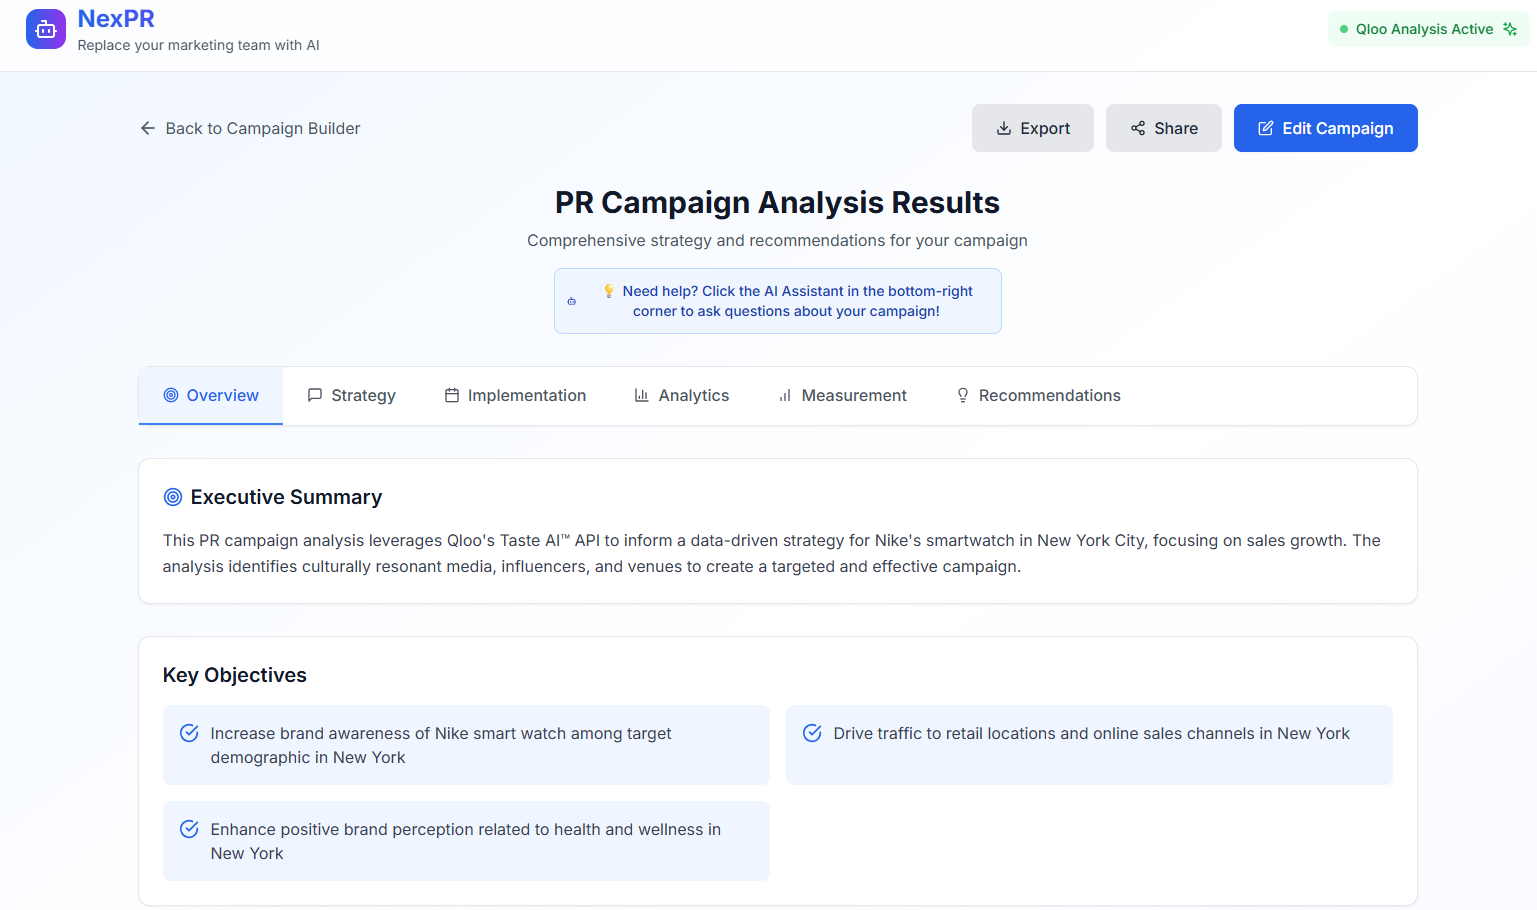1537x910 pixels.
Task: Click the Executive Summary target icon
Action: coord(173,497)
